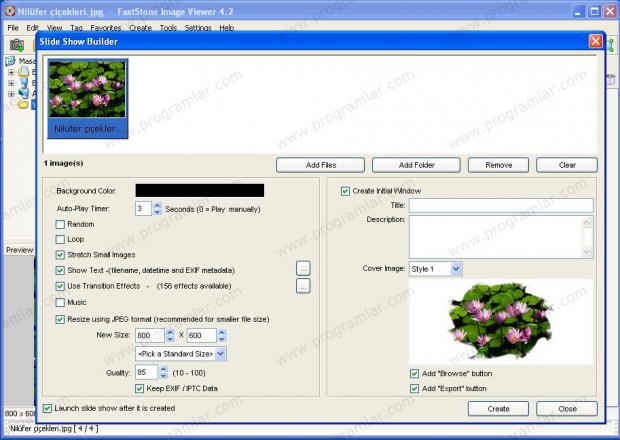Screen dimensions: 620x440
Task: Toggle Launch slide show after created
Action: click(x=47, y=408)
